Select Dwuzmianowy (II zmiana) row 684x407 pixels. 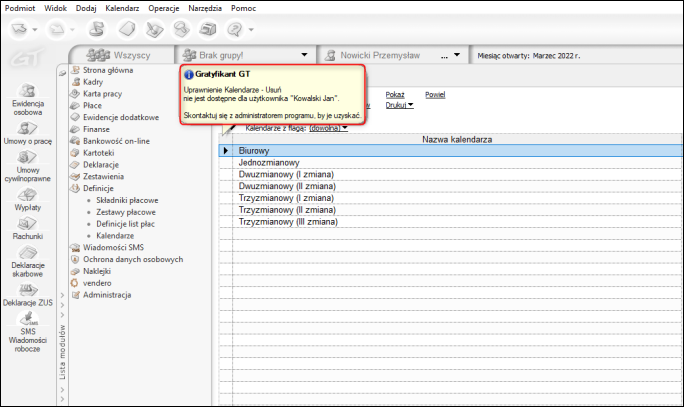451,186
